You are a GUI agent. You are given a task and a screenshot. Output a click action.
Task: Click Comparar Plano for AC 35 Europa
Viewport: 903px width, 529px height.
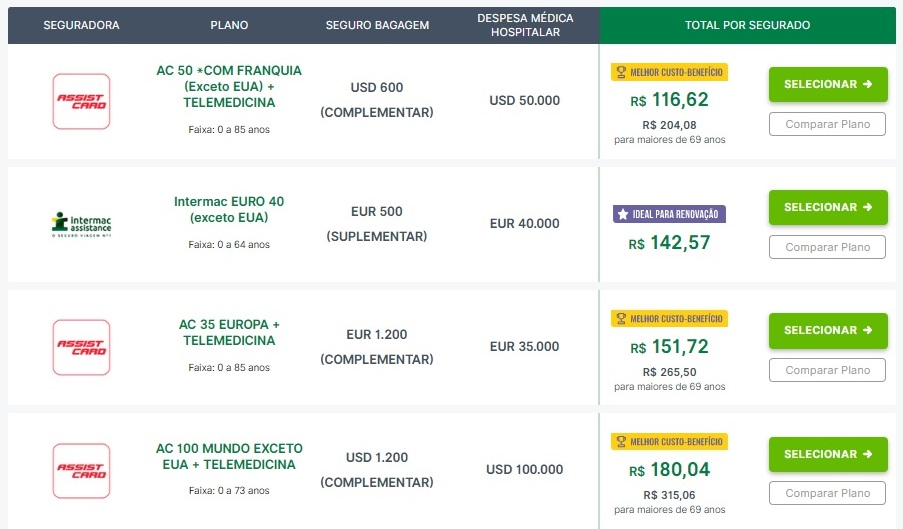tap(827, 370)
